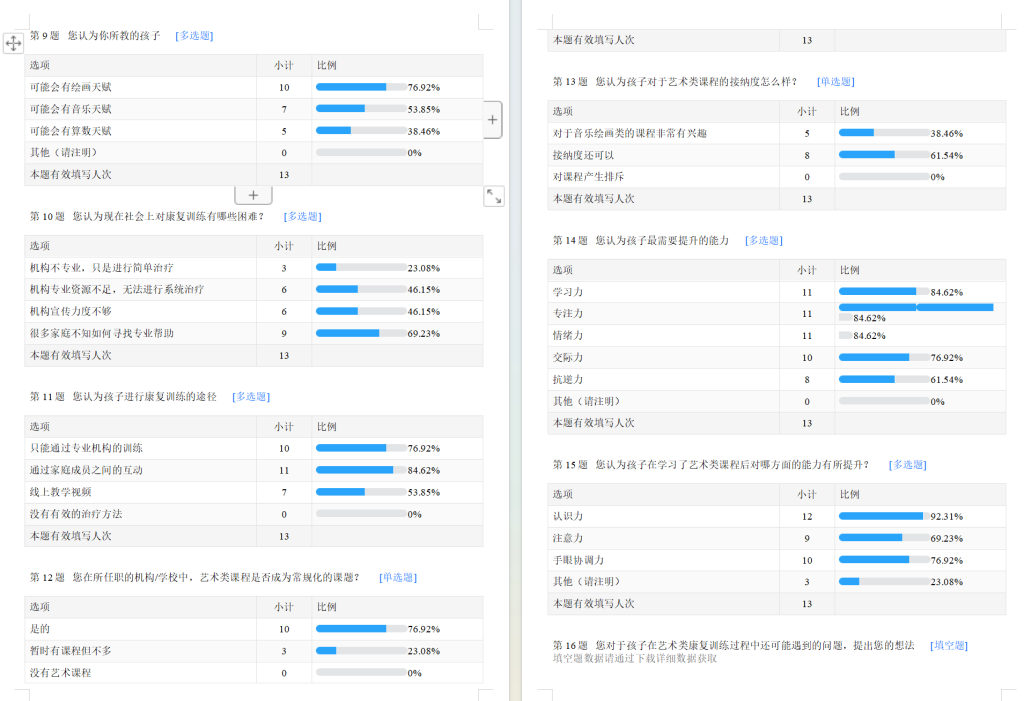Click the 第 11 题 question heading text
The height and width of the screenshot is (701, 1024).
coord(123,397)
